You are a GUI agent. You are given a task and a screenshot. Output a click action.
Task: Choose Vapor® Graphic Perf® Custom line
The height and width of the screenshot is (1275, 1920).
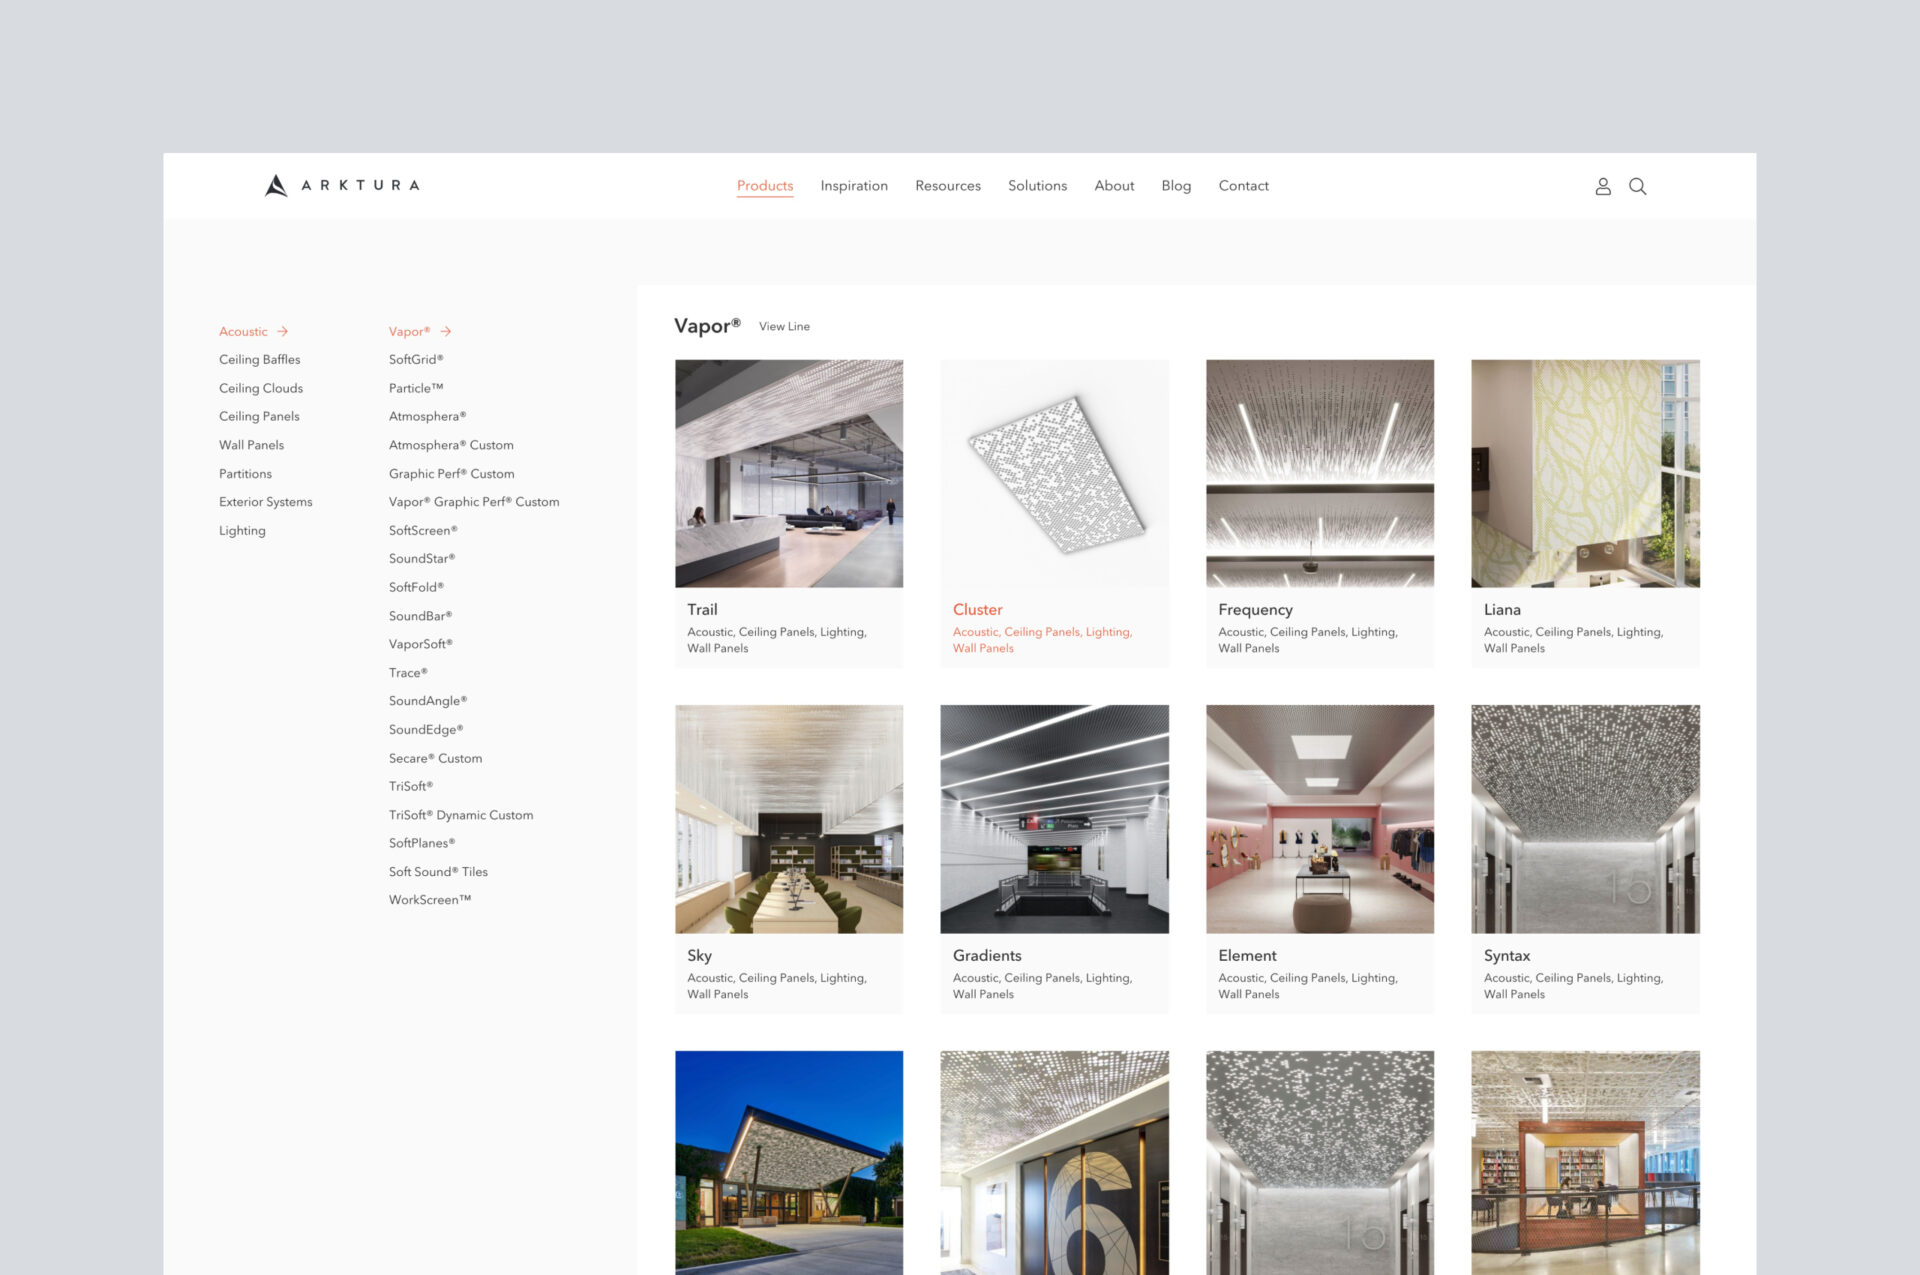click(x=474, y=503)
